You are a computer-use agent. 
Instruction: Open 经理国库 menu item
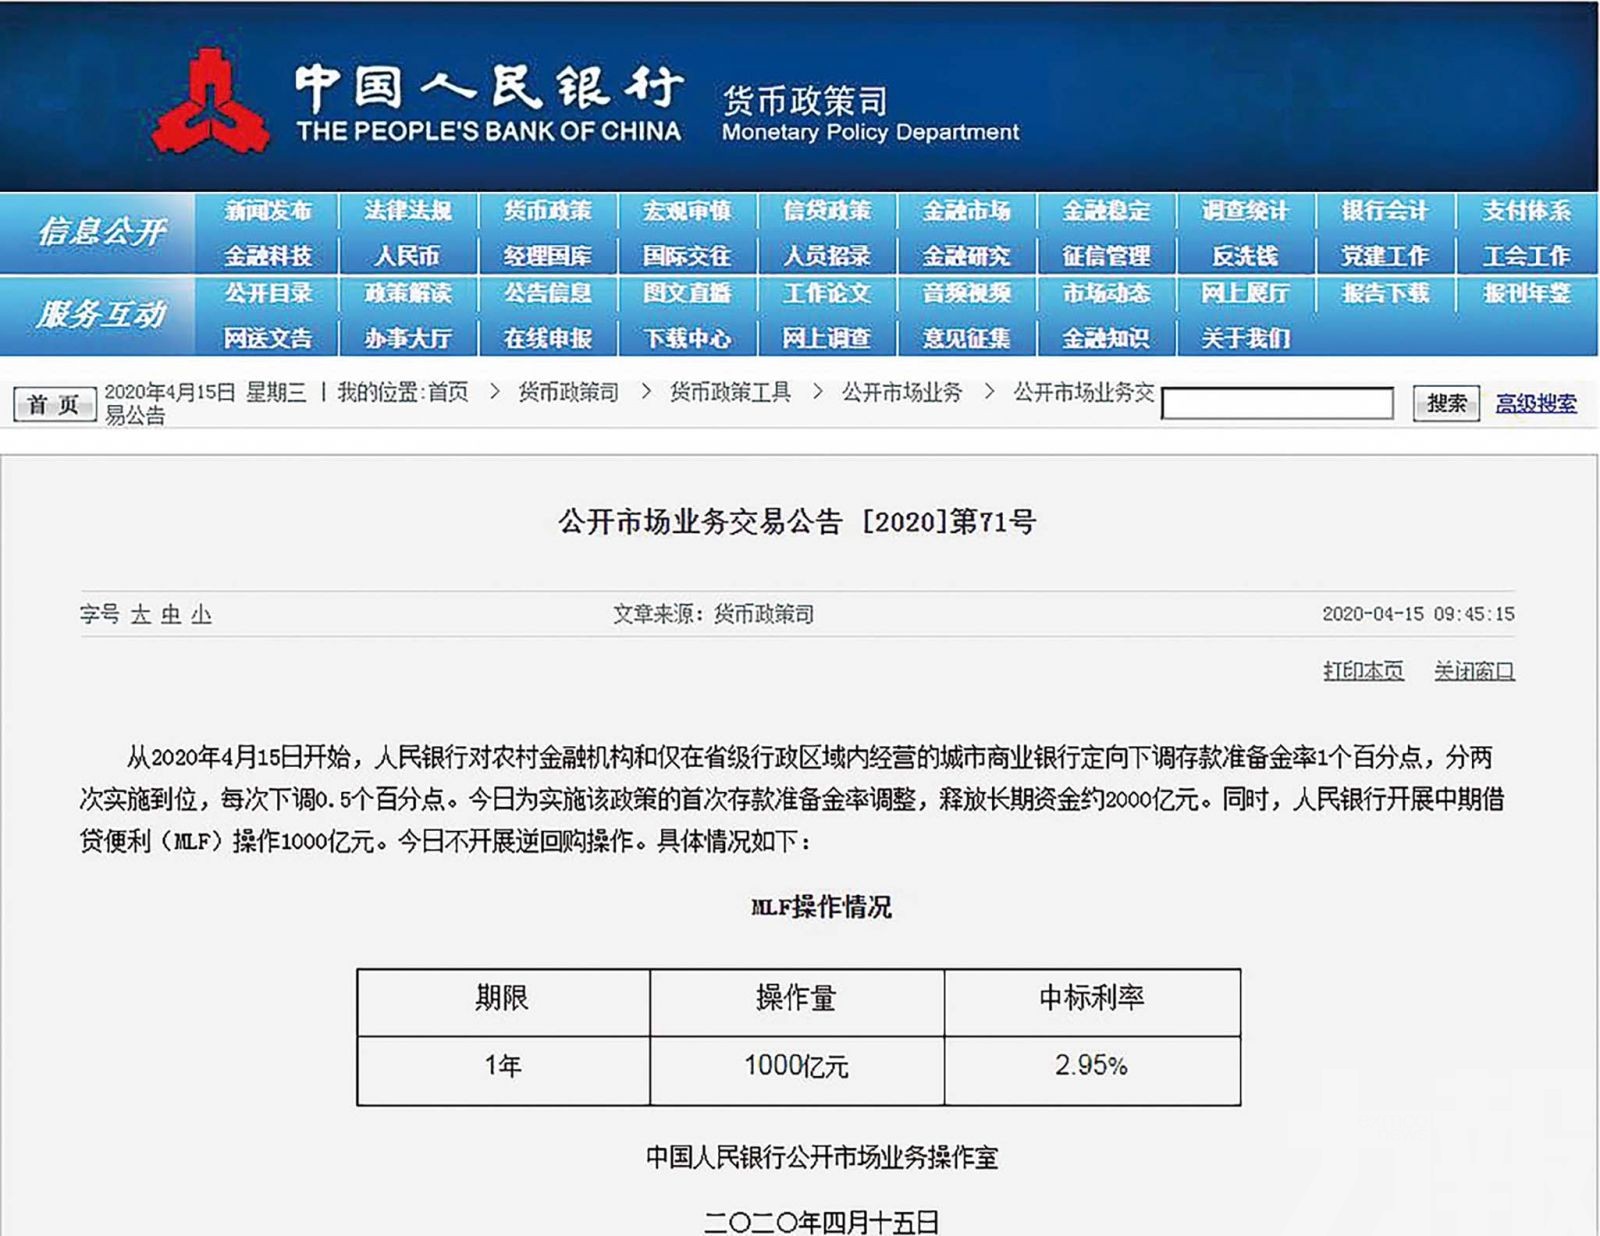[x=547, y=256]
